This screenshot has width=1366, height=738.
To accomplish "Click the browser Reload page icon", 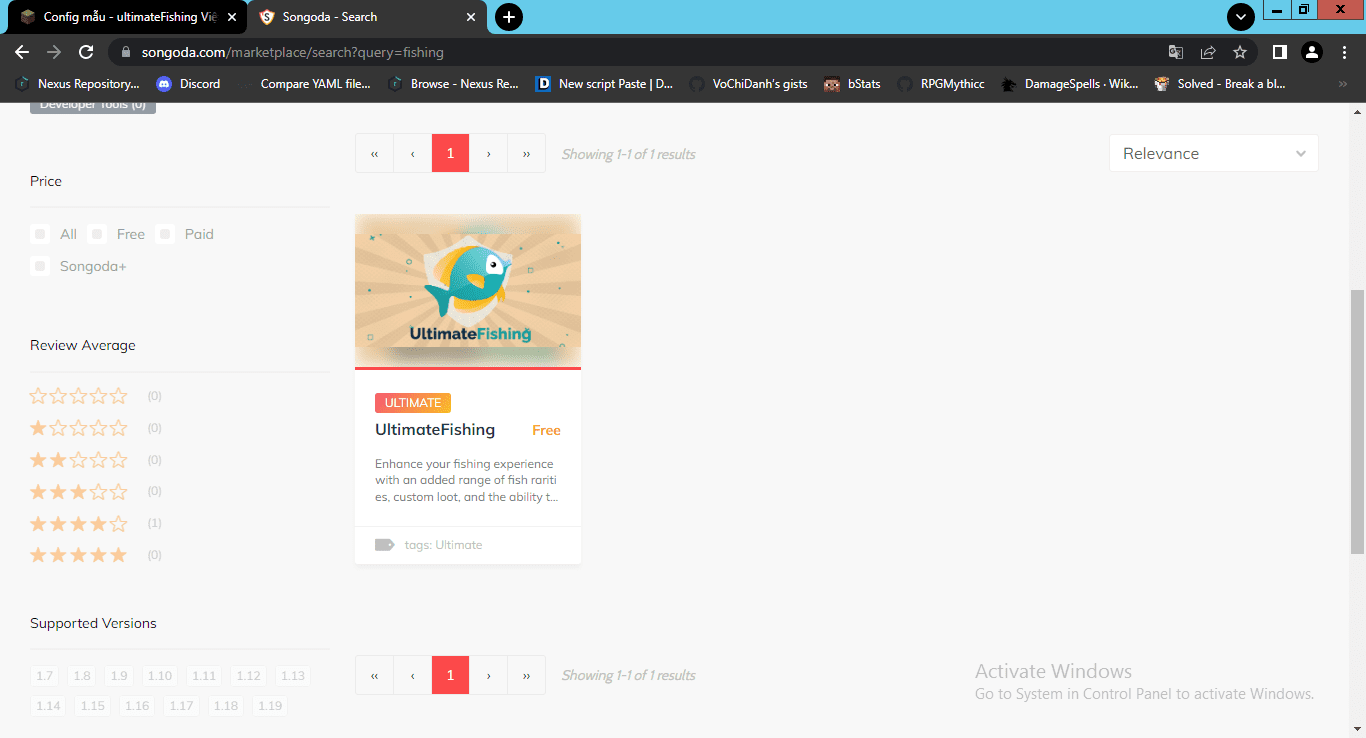I will [x=86, y=52].
